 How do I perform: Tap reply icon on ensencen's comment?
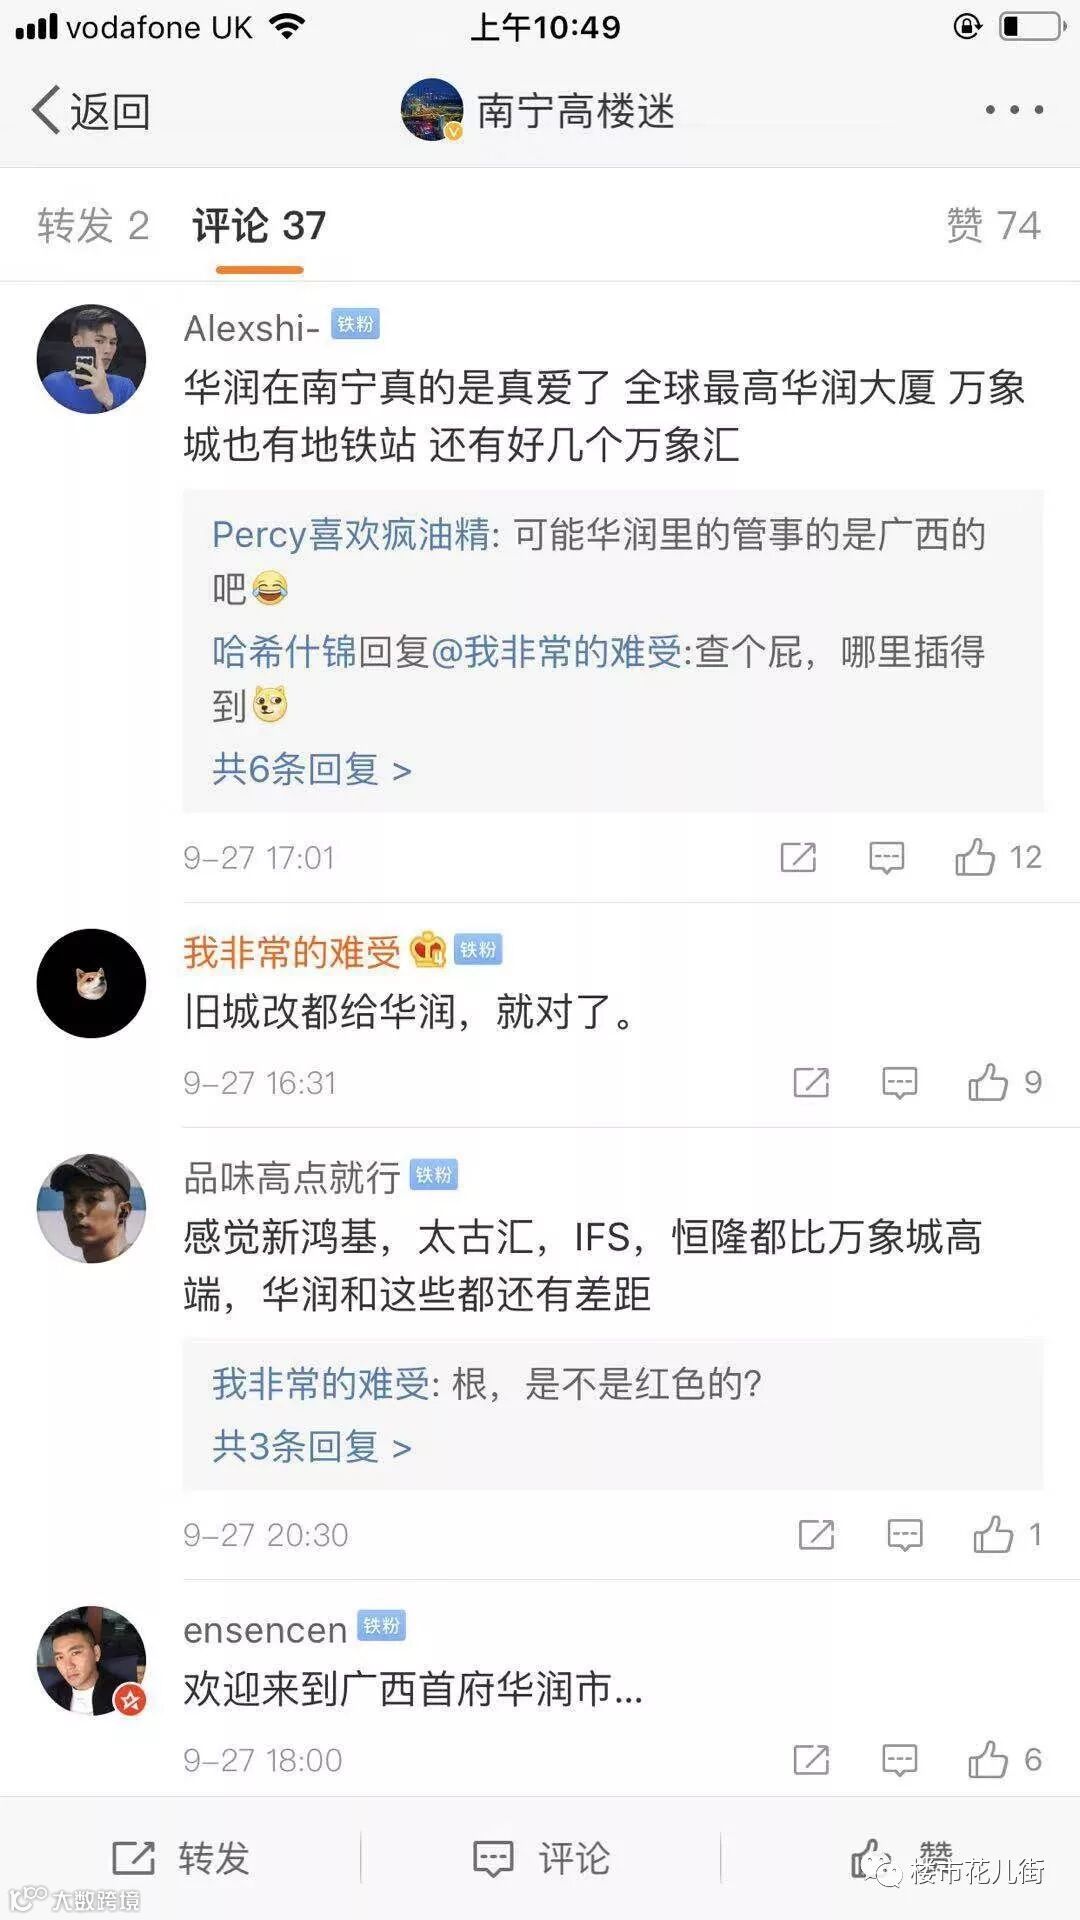899,1759
